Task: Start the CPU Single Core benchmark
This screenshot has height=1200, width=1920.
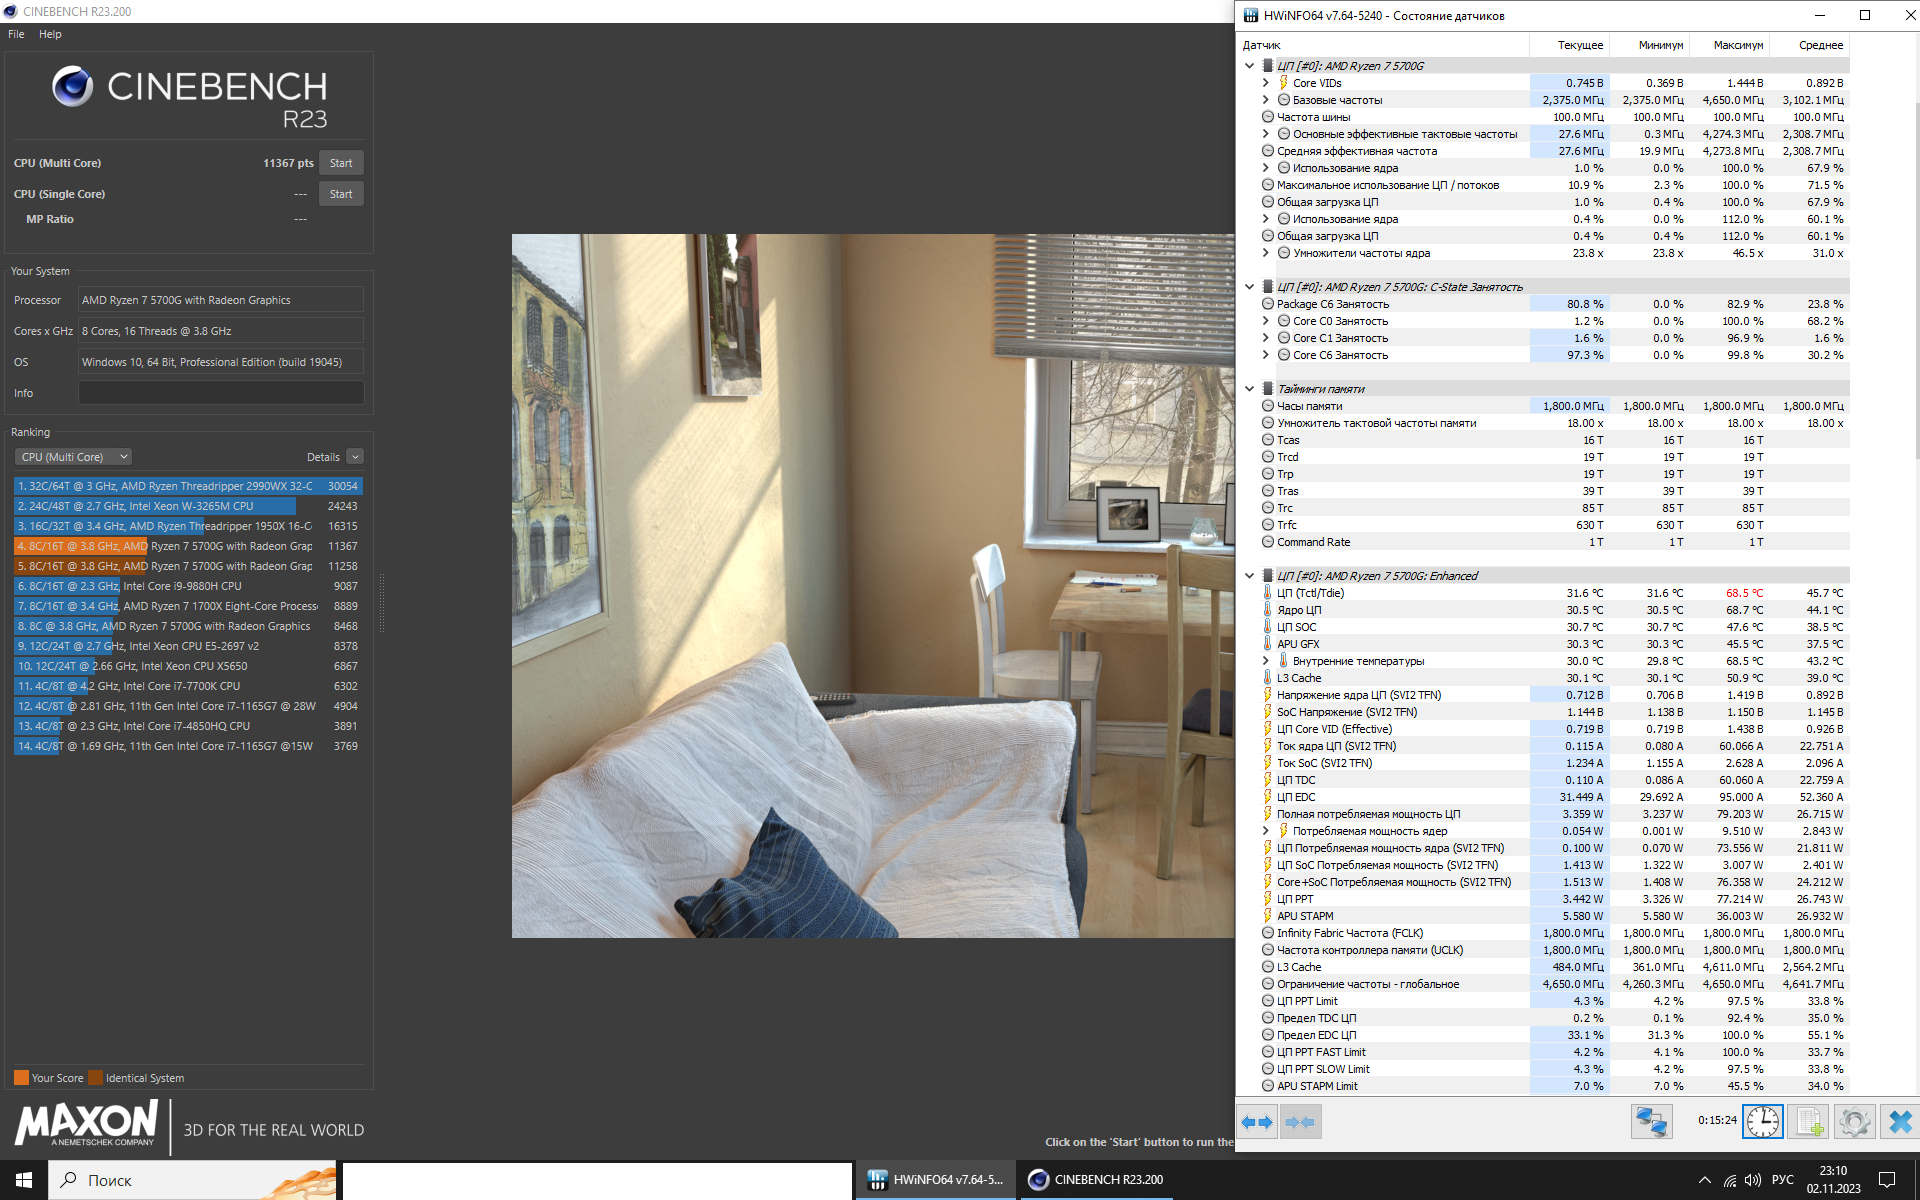Action: point(341,194)
